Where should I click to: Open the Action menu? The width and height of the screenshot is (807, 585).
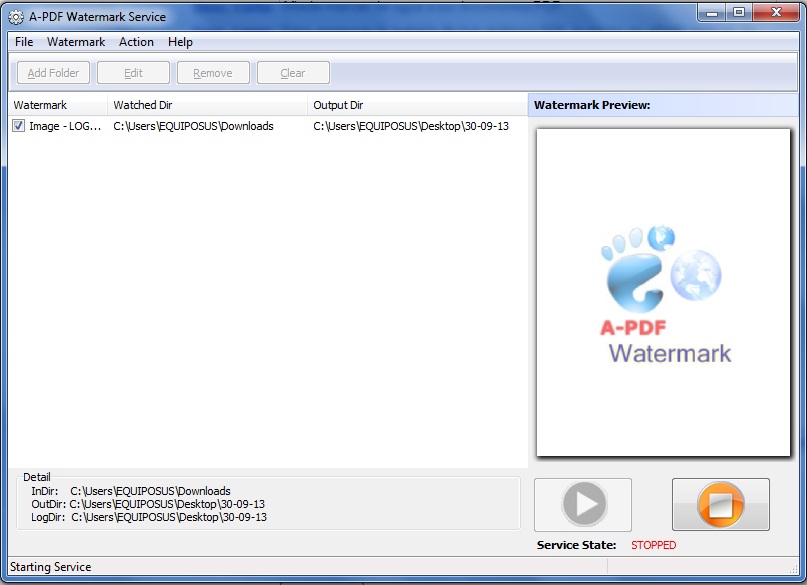point(136,42)
